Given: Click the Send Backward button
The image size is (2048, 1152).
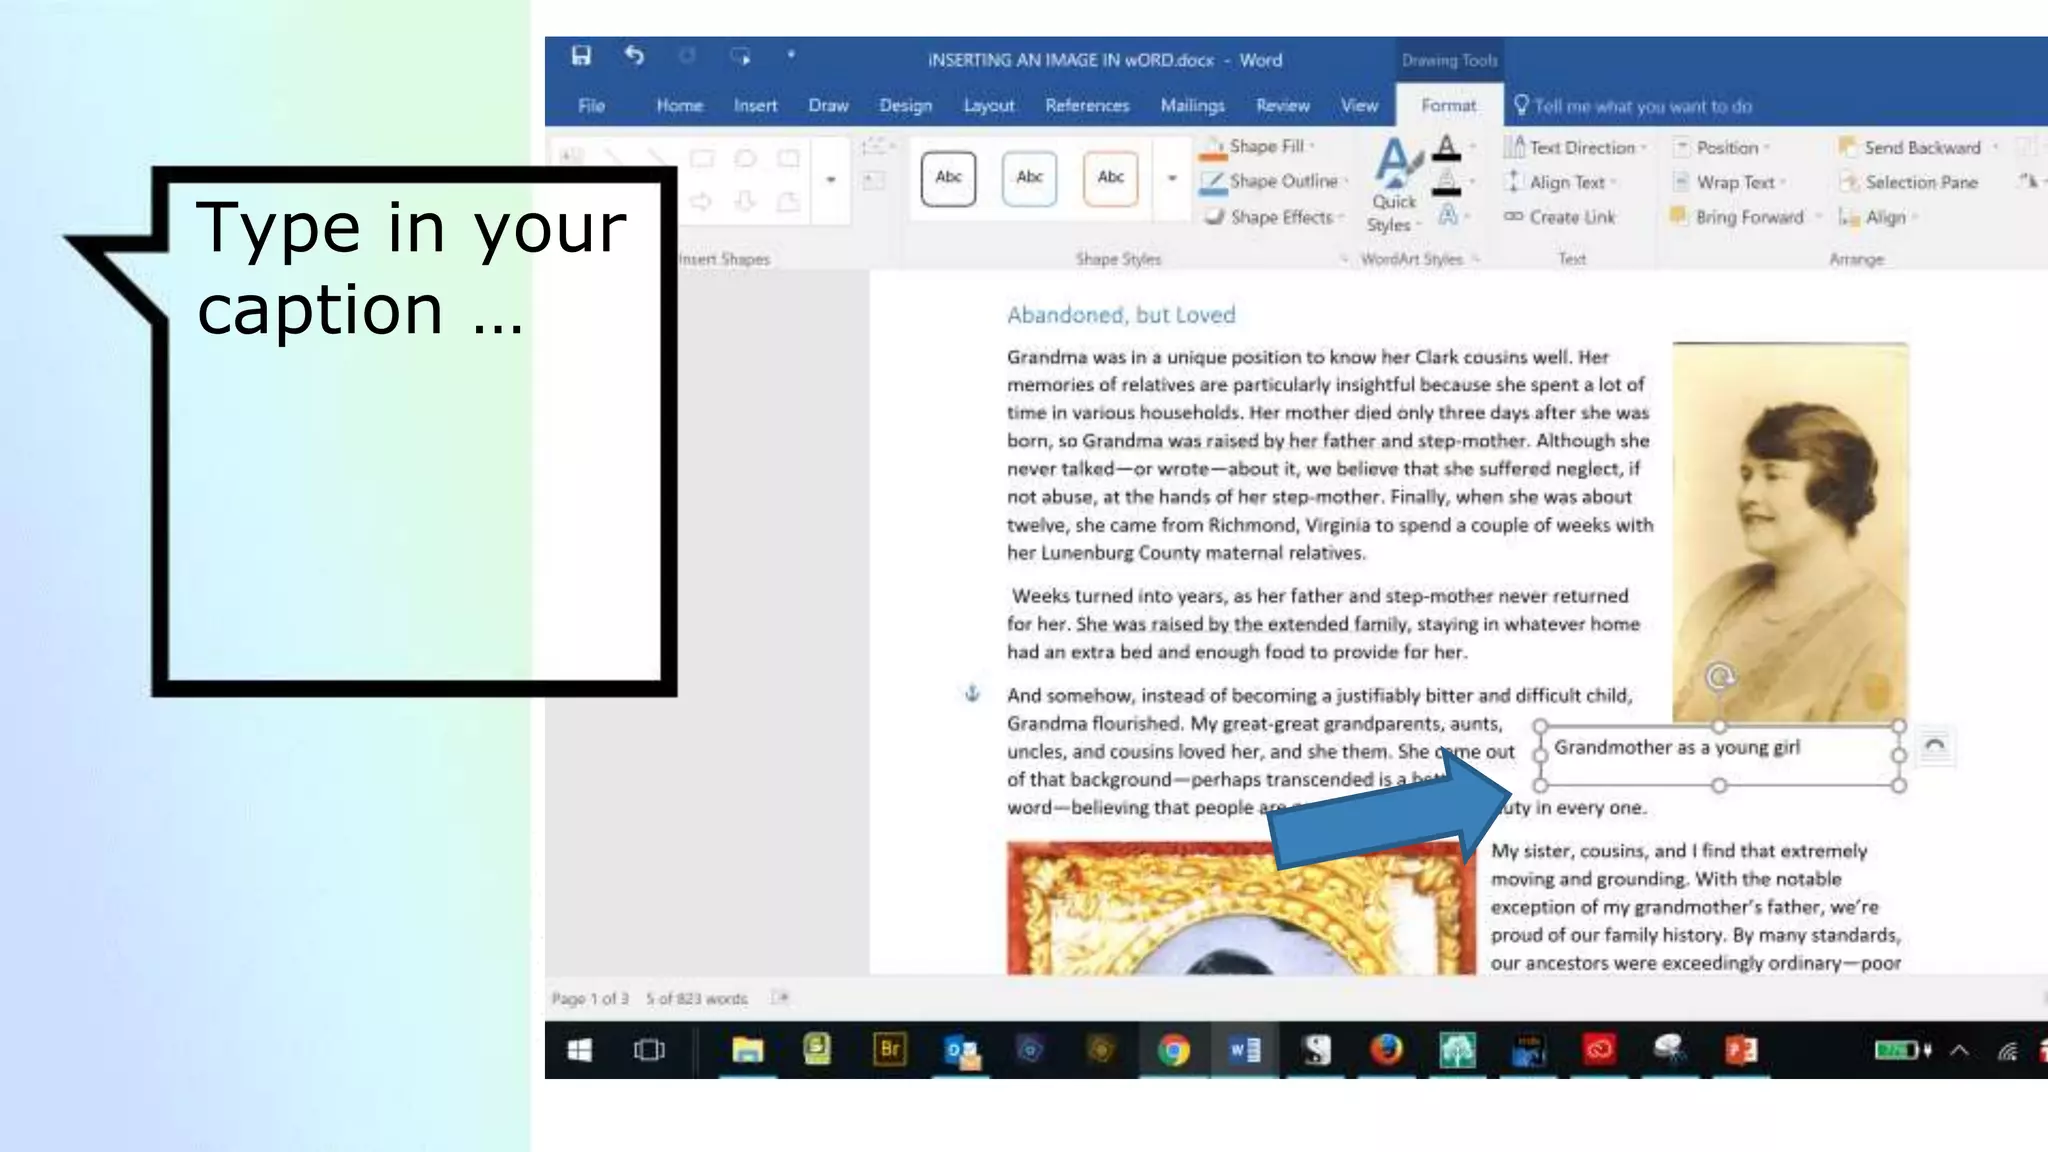Looking at the screenshot, I should 1920,147.
